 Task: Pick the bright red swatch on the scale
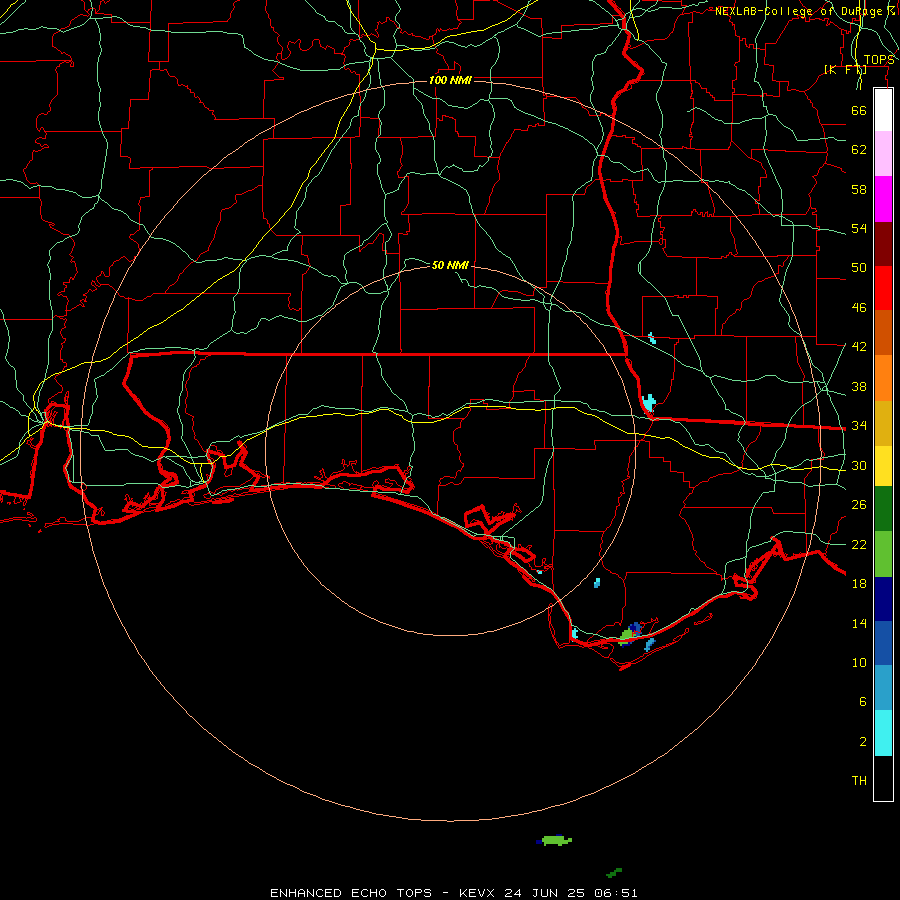pos(883,288)
